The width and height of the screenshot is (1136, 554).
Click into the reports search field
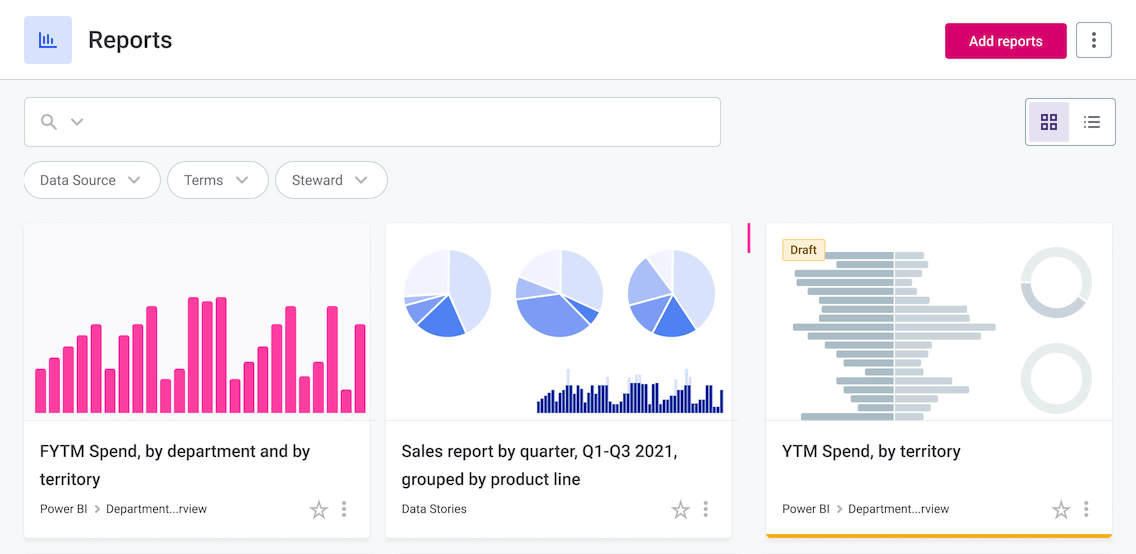pos(400,122)
